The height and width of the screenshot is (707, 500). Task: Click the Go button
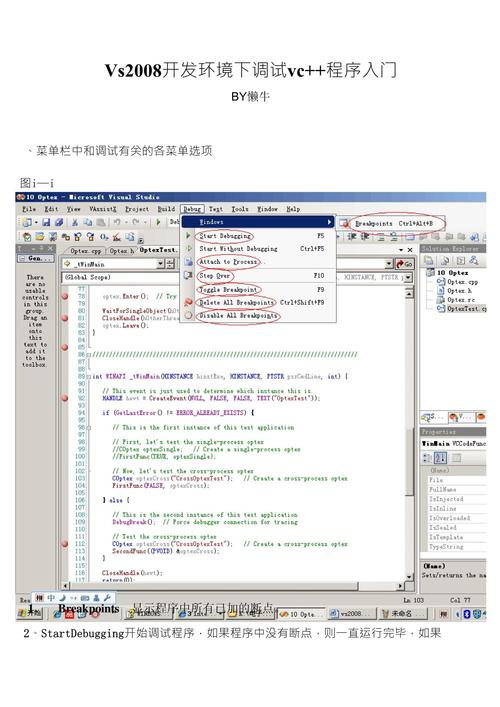(404, 264)
